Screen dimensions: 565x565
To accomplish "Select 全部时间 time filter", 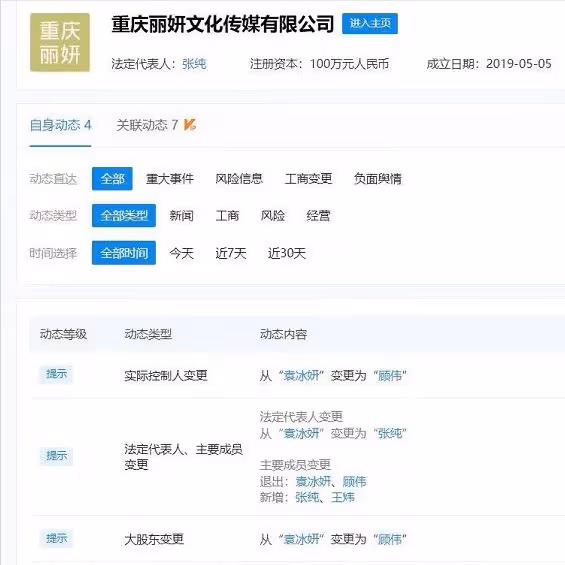I will [x=124, y=253].
